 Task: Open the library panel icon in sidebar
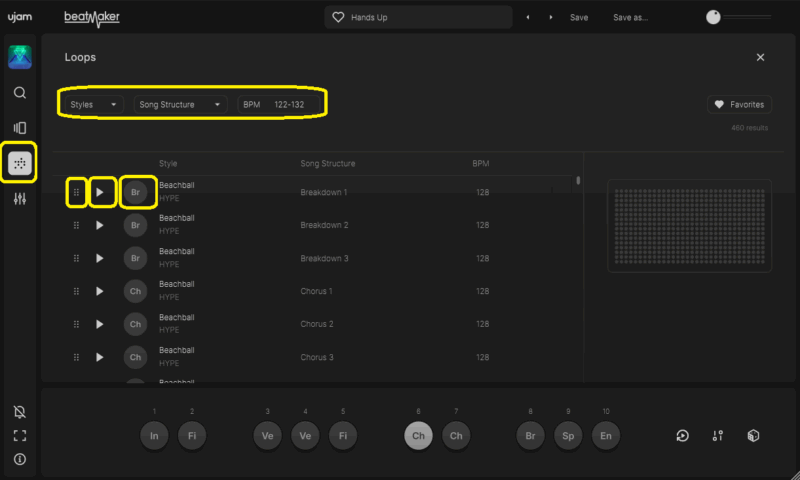[19, 128]
